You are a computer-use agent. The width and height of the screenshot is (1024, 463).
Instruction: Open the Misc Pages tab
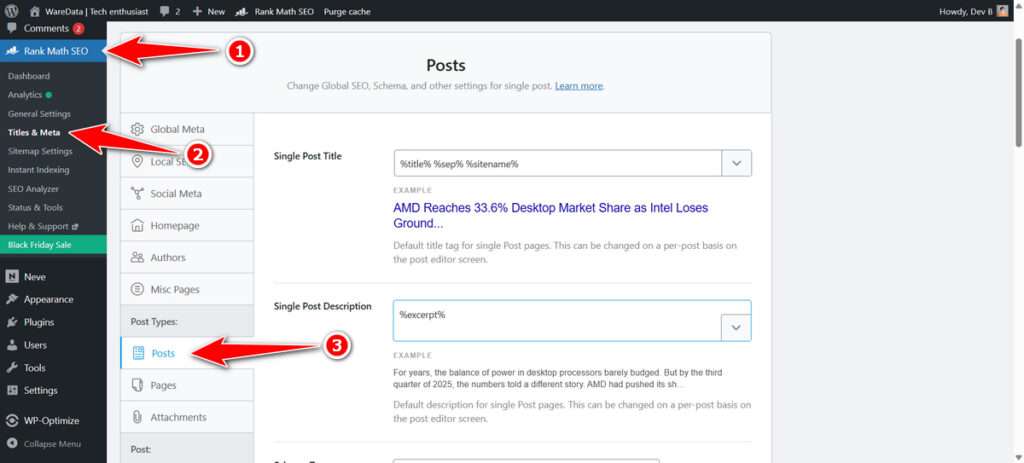pos(187,289)
